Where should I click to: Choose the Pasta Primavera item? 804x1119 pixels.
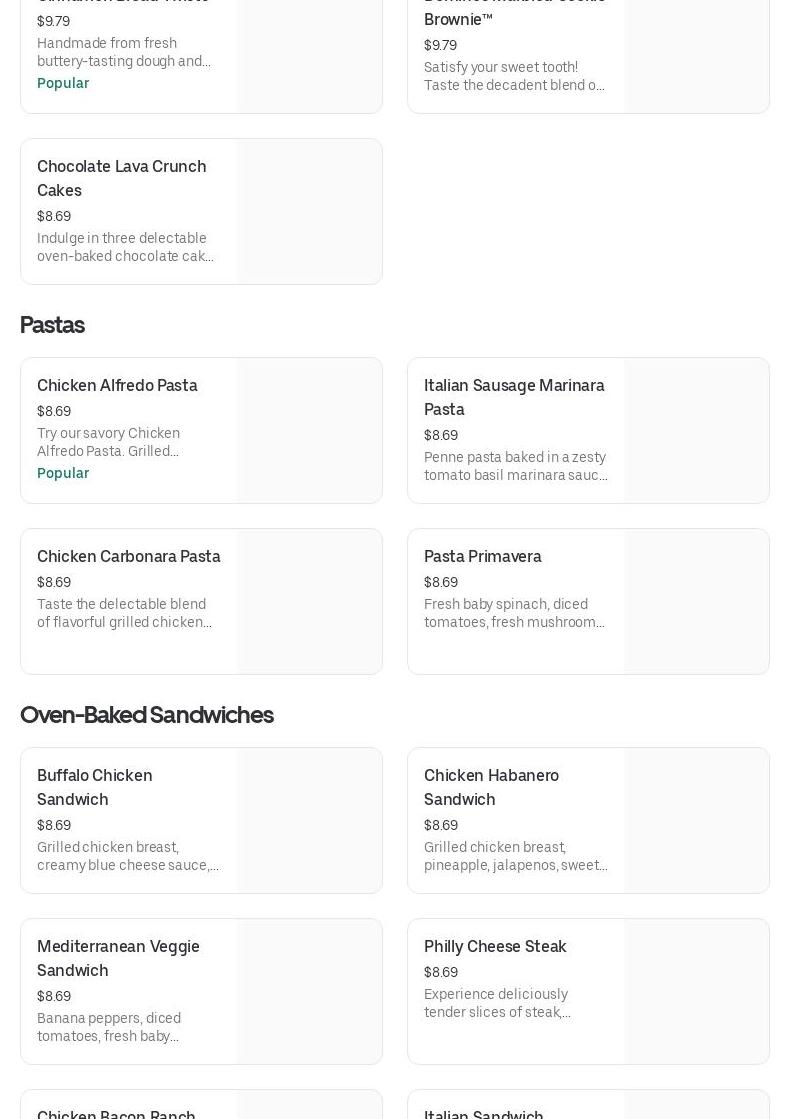[482, 557]
